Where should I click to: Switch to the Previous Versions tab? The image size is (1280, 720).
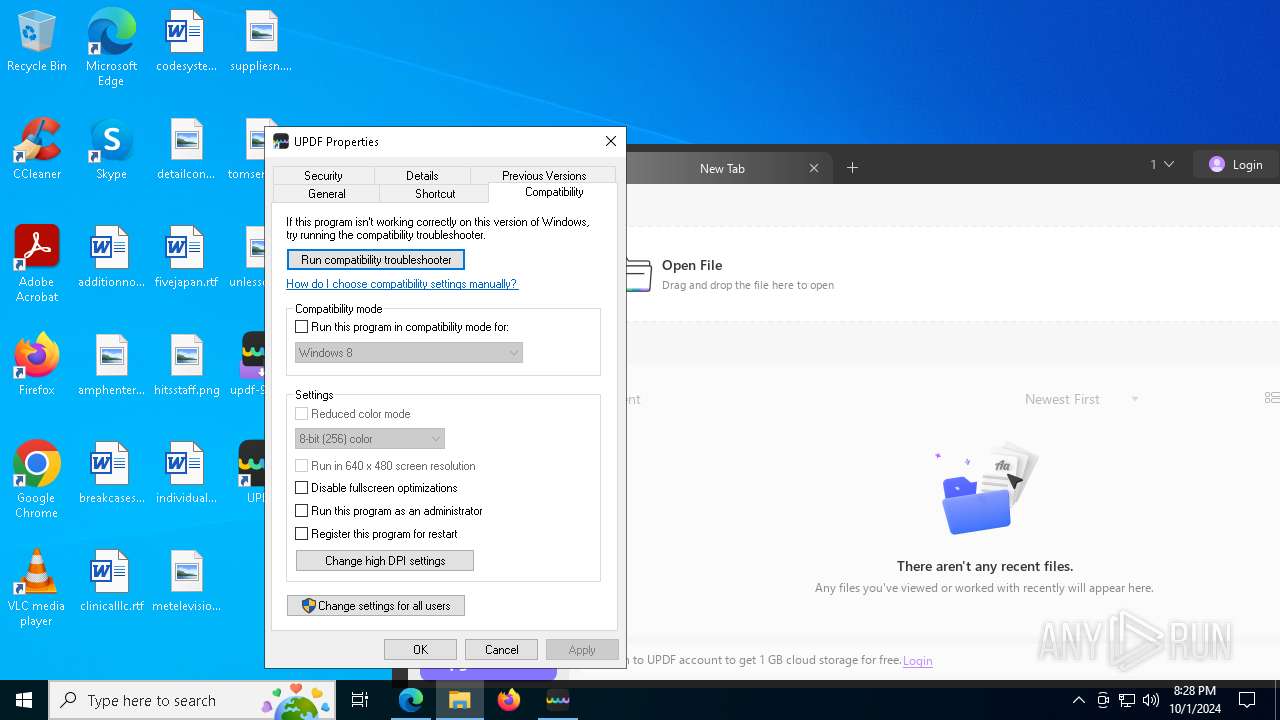point(544,176)
